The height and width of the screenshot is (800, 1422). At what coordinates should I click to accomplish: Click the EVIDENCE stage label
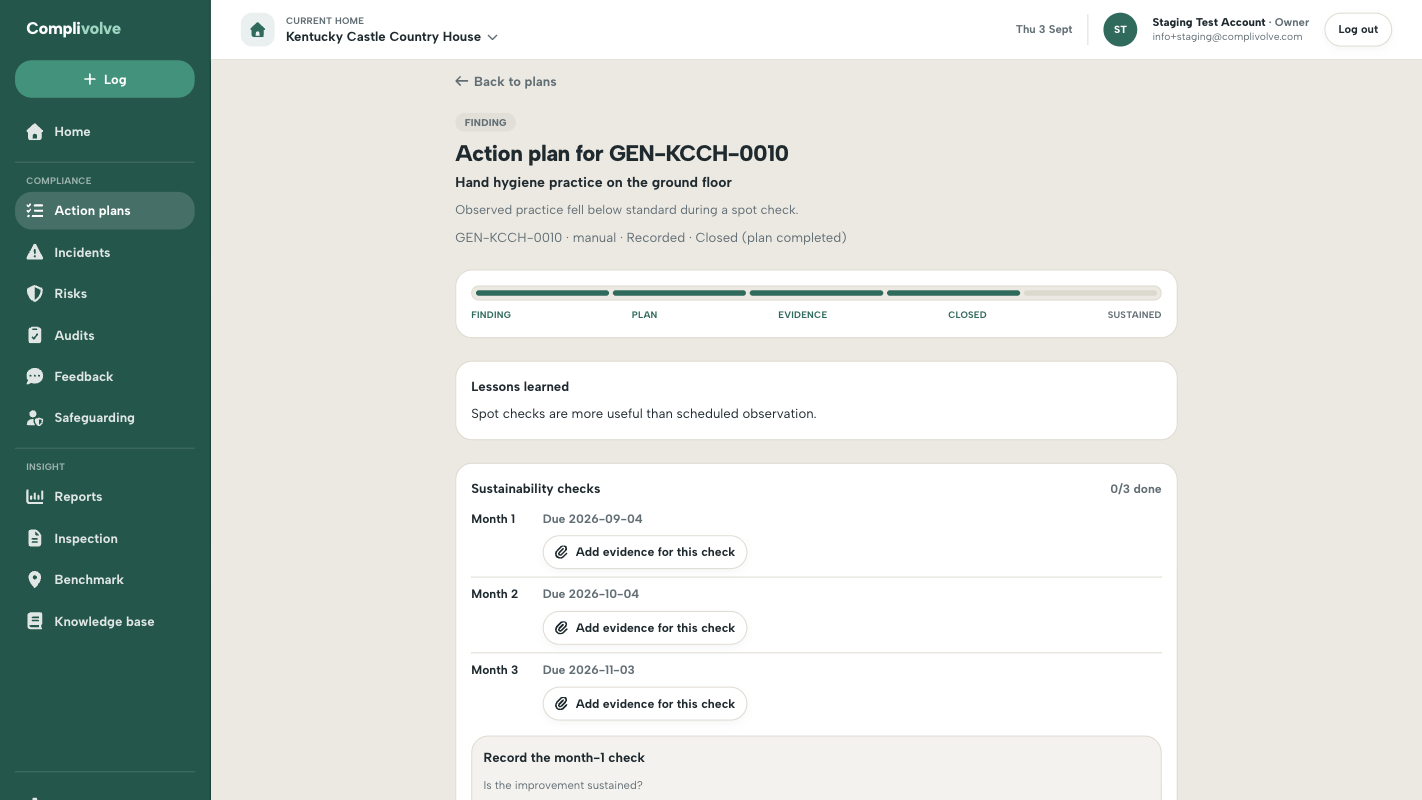pyautogui.click(x=803, y=315)
